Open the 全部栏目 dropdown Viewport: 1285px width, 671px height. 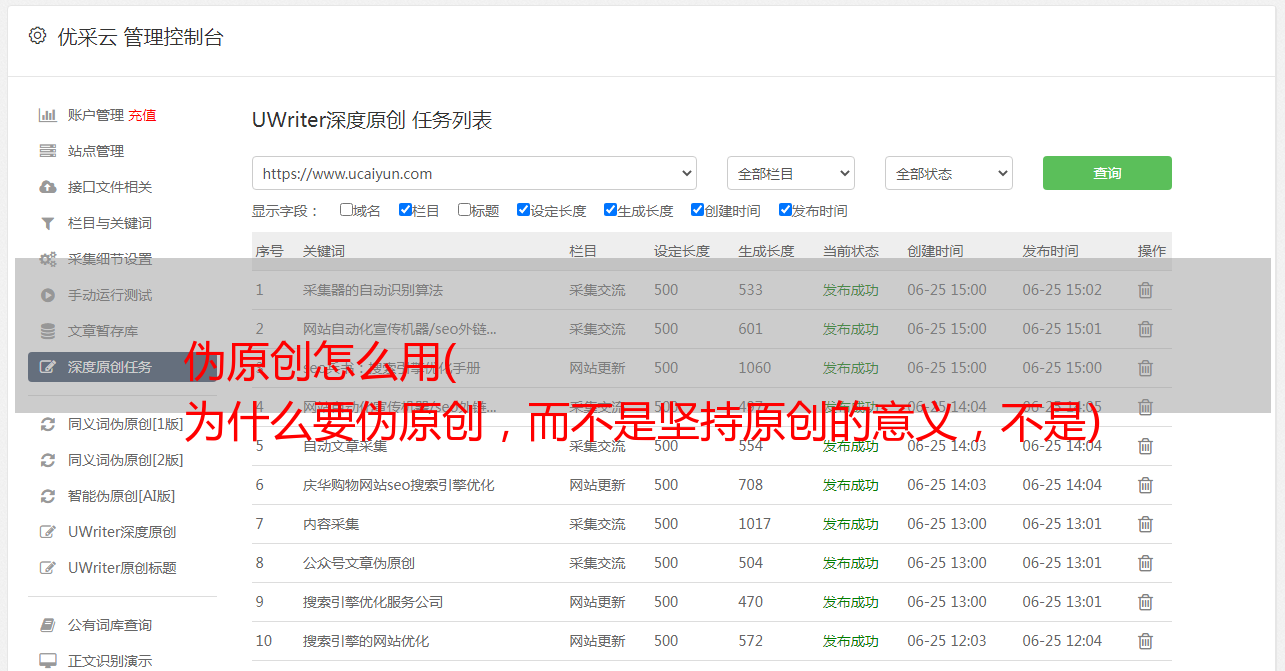[x=791, y=173]
